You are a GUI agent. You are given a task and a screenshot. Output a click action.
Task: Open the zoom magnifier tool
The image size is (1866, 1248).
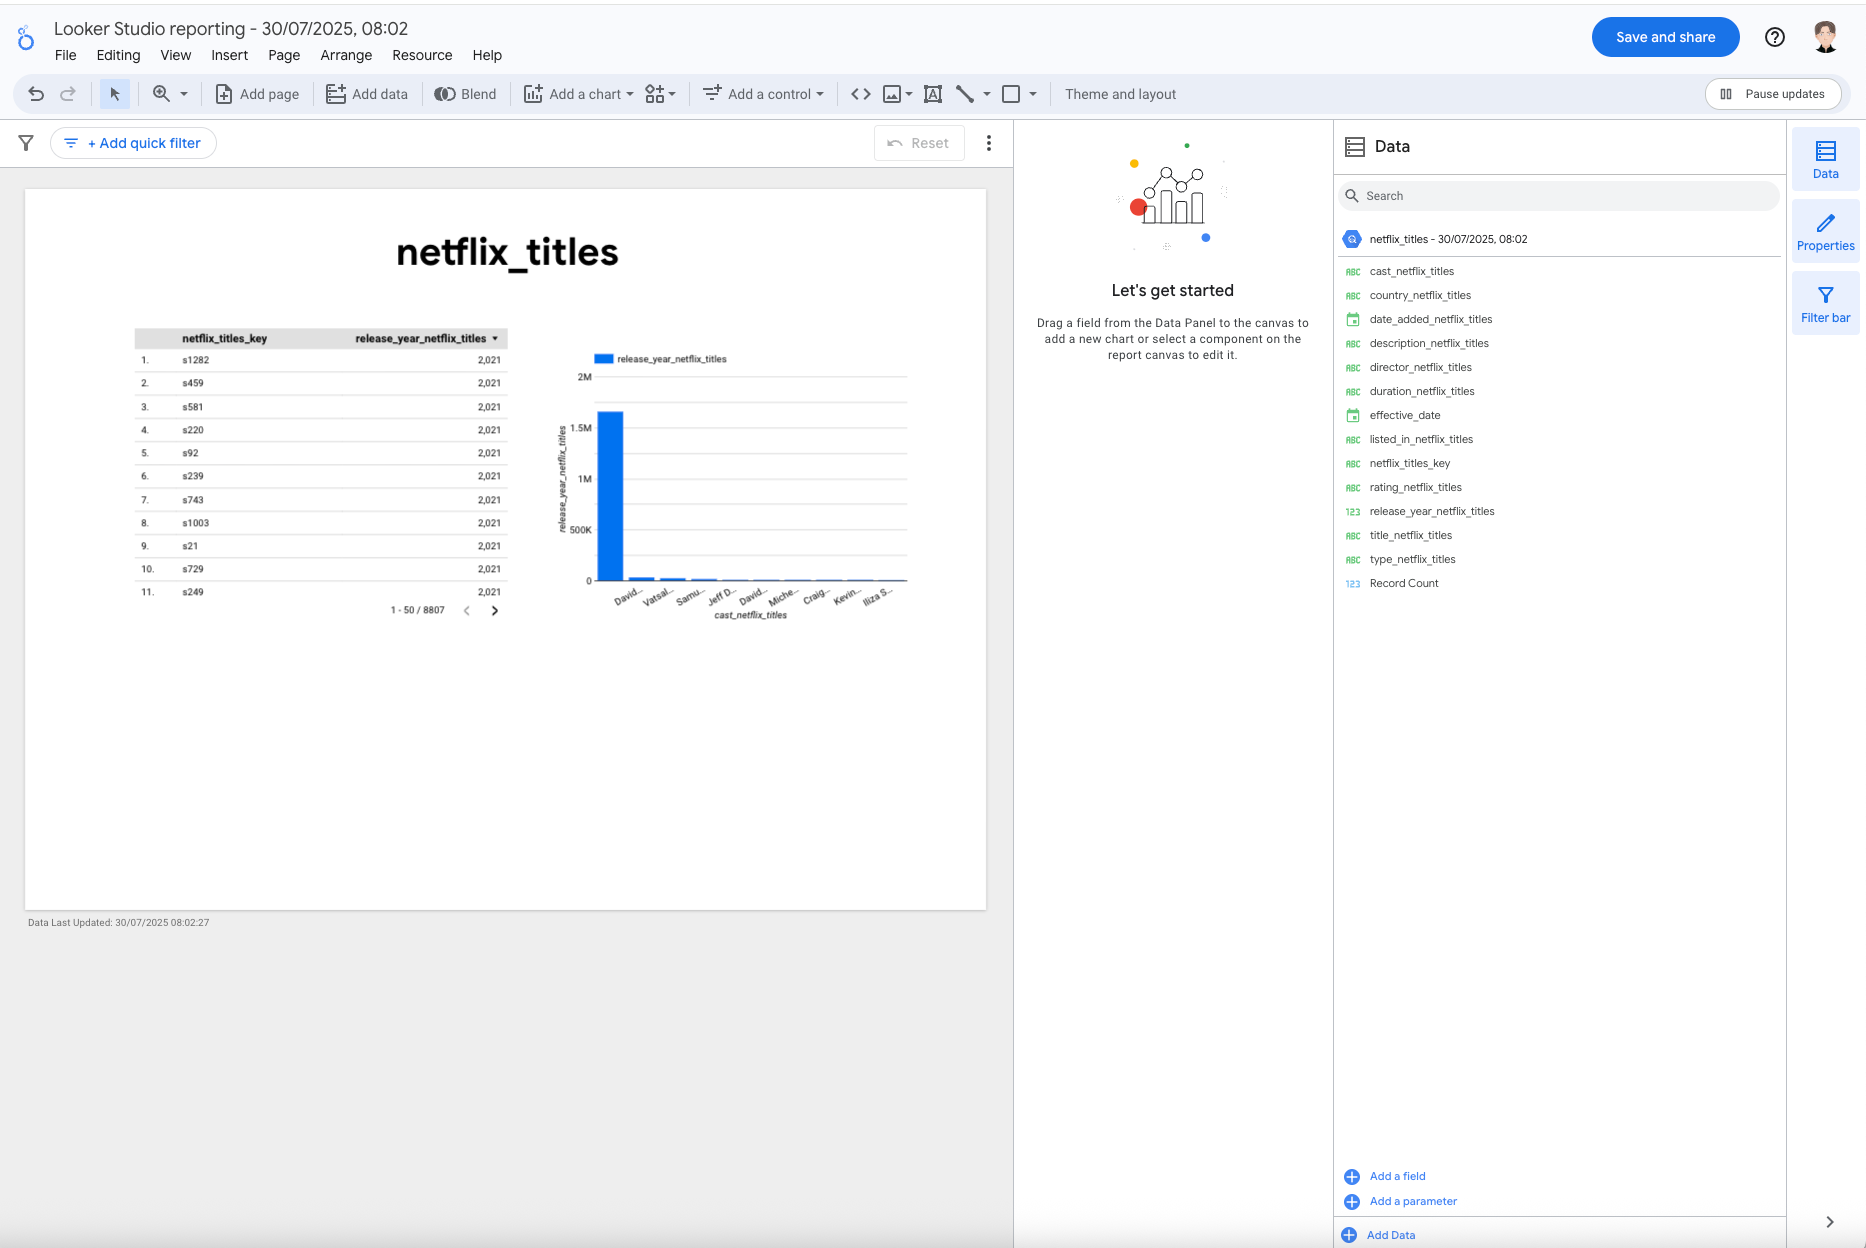click(x=161, y=94)
